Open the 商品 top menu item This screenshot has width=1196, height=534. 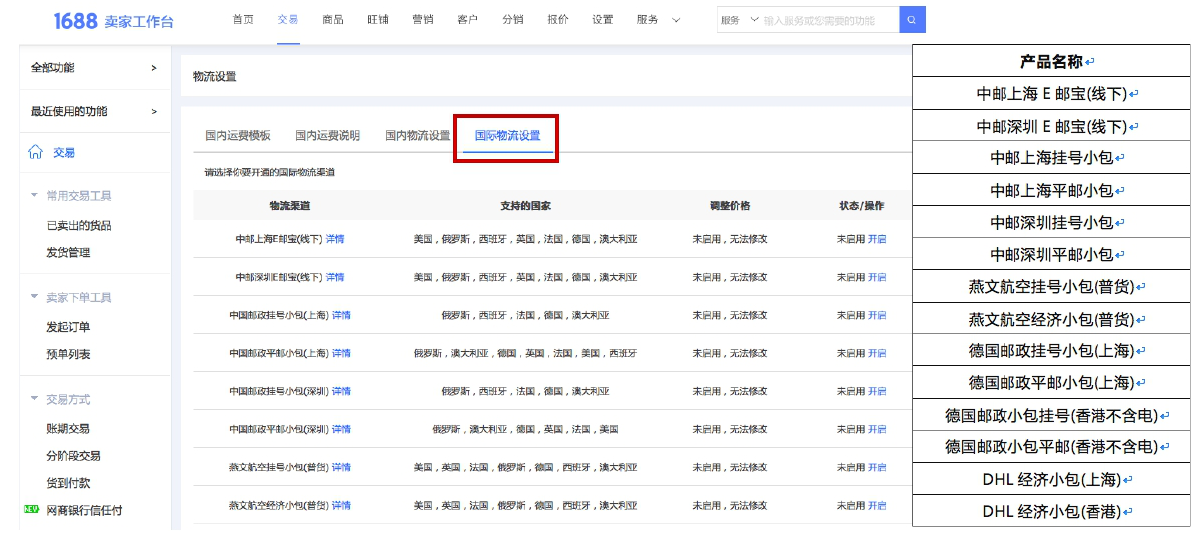click(x=333, y=20)
